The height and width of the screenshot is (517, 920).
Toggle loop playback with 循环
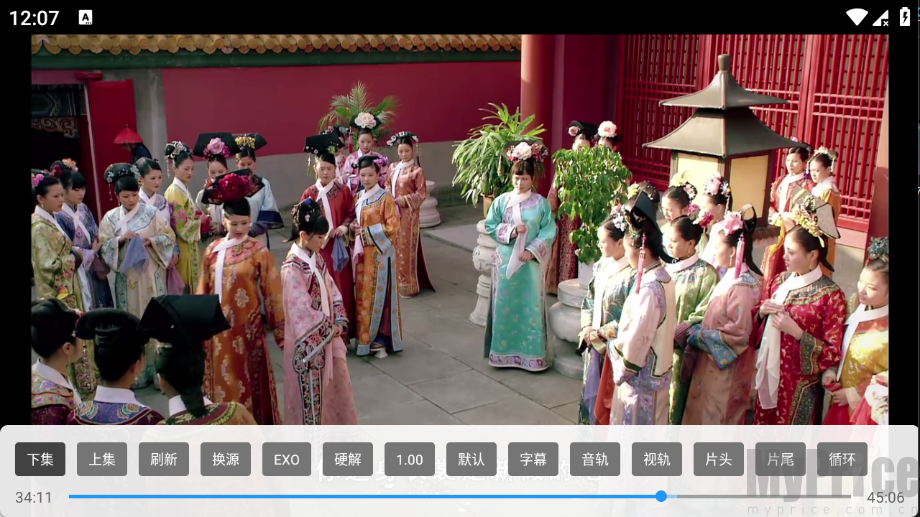(x=842, y=459)
